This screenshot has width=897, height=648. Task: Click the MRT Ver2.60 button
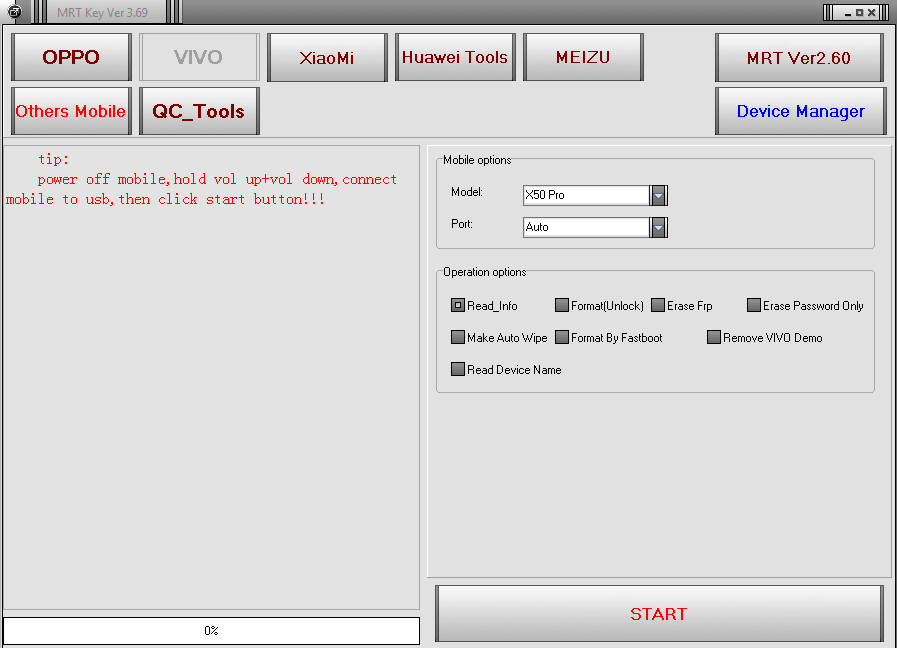tap(800, 57)
